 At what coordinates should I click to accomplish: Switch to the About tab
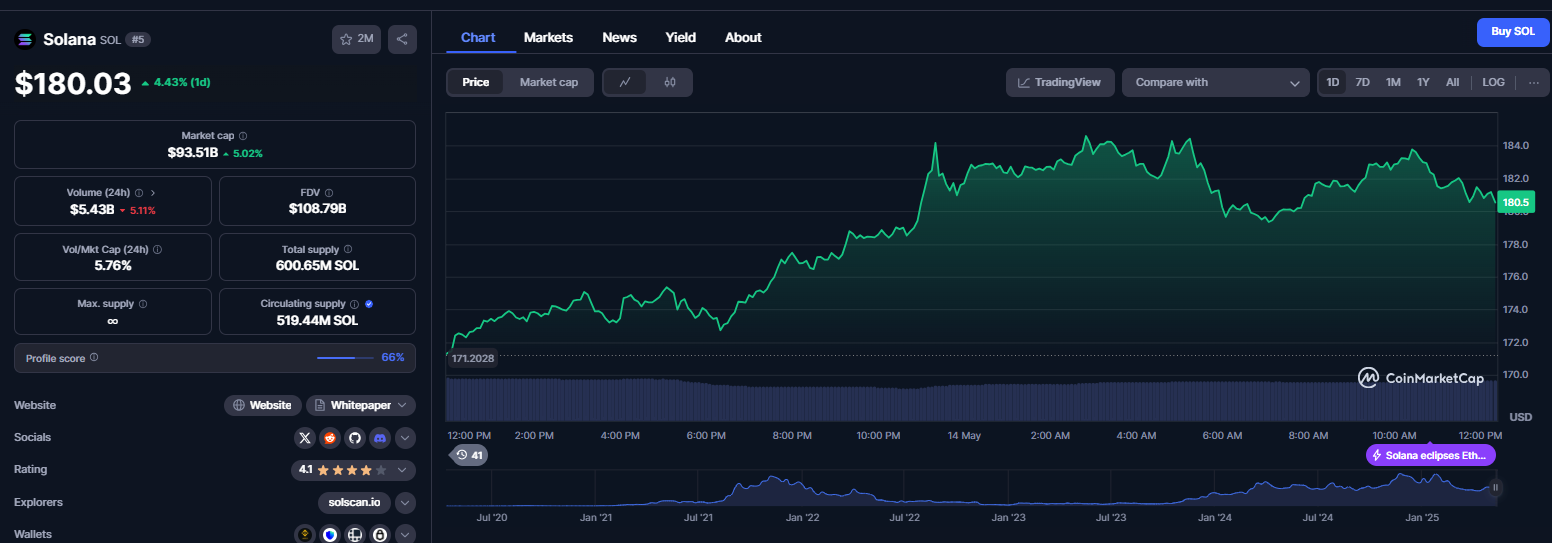tap(743, 37)
